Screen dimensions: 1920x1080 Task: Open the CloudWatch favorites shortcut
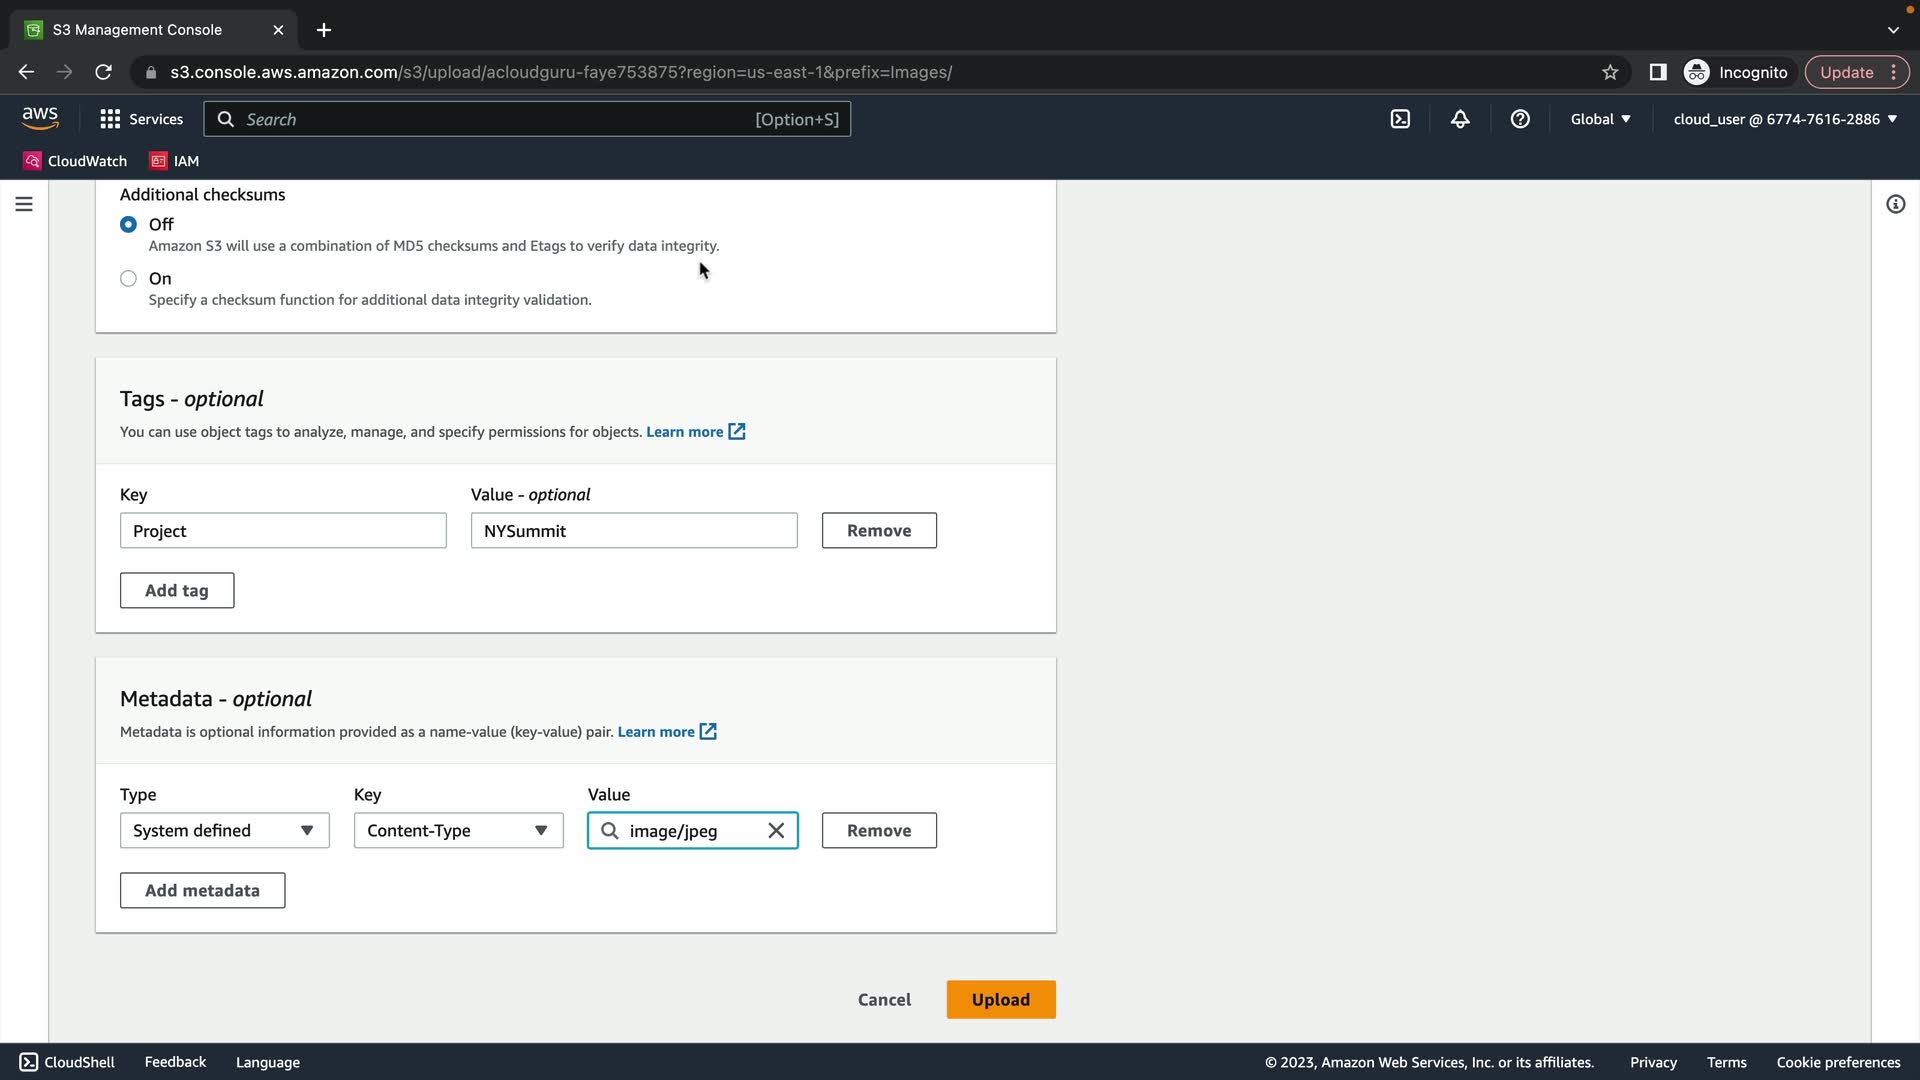click(76, 161)
